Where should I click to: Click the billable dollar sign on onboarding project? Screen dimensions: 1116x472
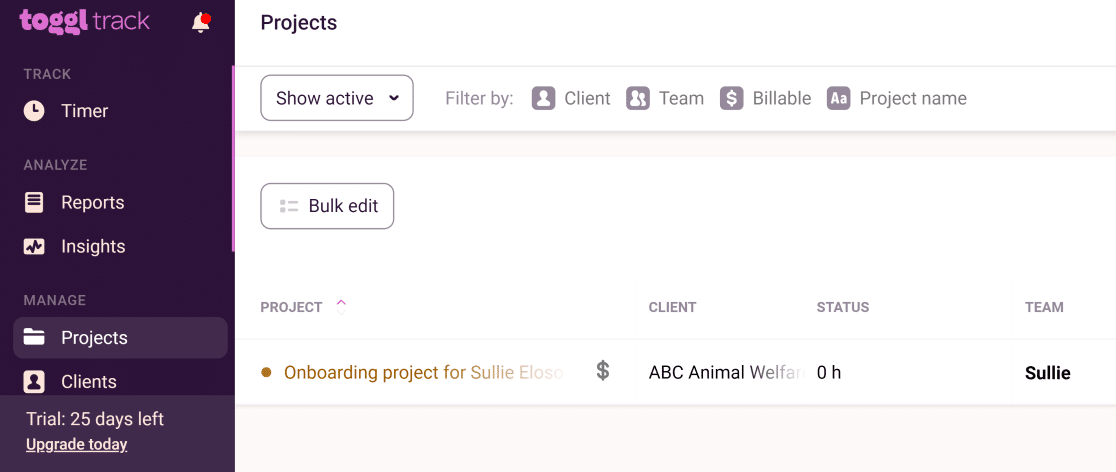coord(603,371)
